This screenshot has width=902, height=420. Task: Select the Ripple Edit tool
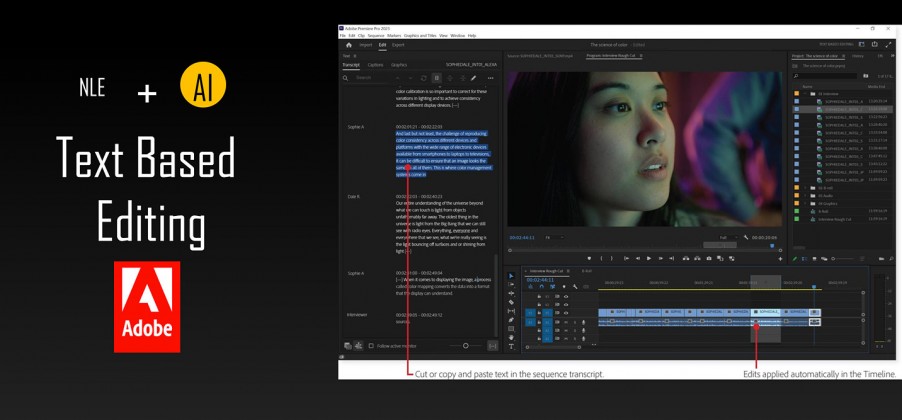[x=511, y=293]
